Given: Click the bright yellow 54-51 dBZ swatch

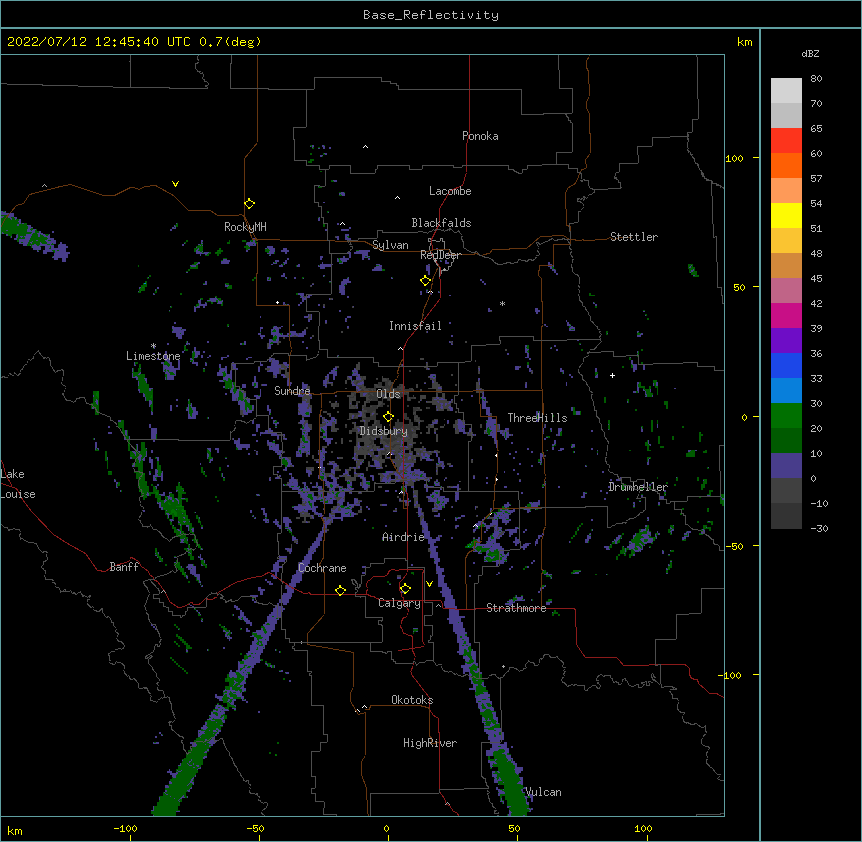Looking at the screenshot, I should pyautogui.click(x=786, y=215).
